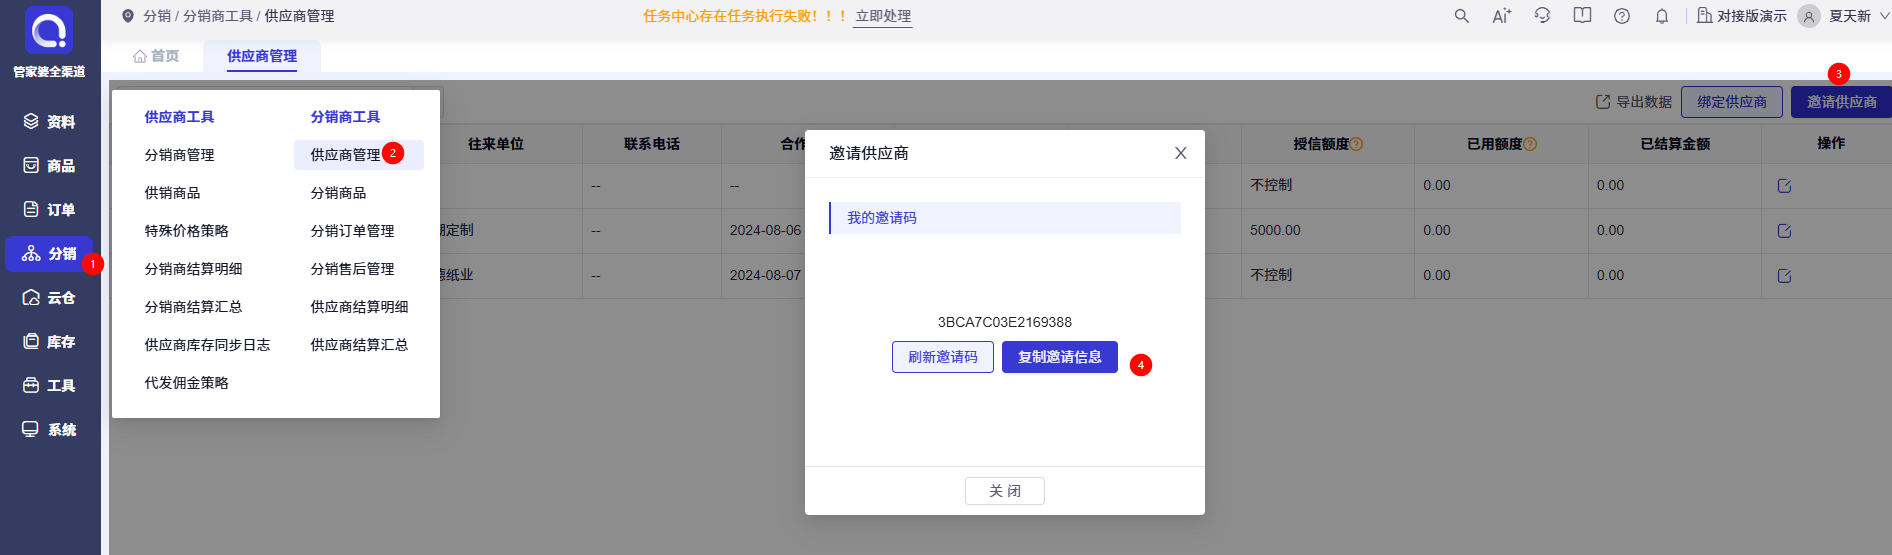This screenshot has height=555, width=1892.
Task: Open 分销售后管理 menu entry
Action: 352,269
